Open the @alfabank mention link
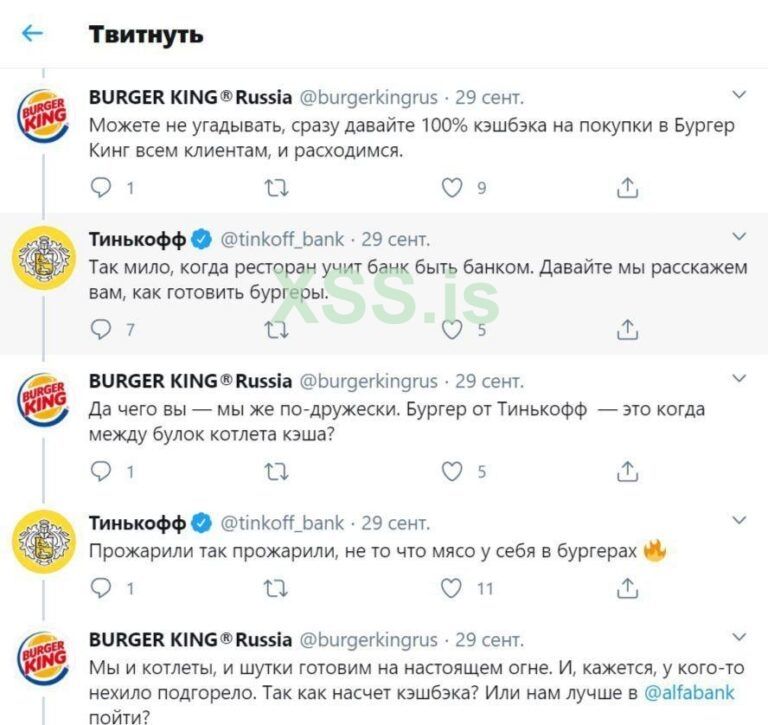 689,691
